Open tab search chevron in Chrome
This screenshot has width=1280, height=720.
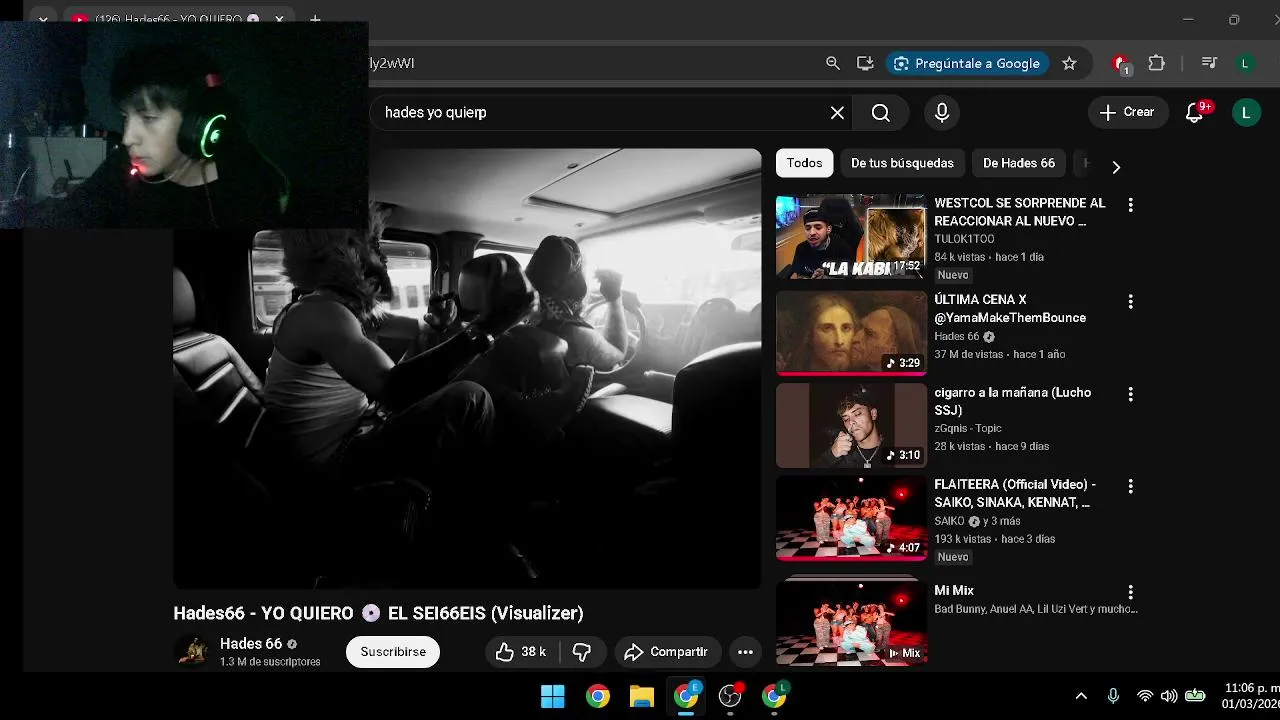pos(43,19)
